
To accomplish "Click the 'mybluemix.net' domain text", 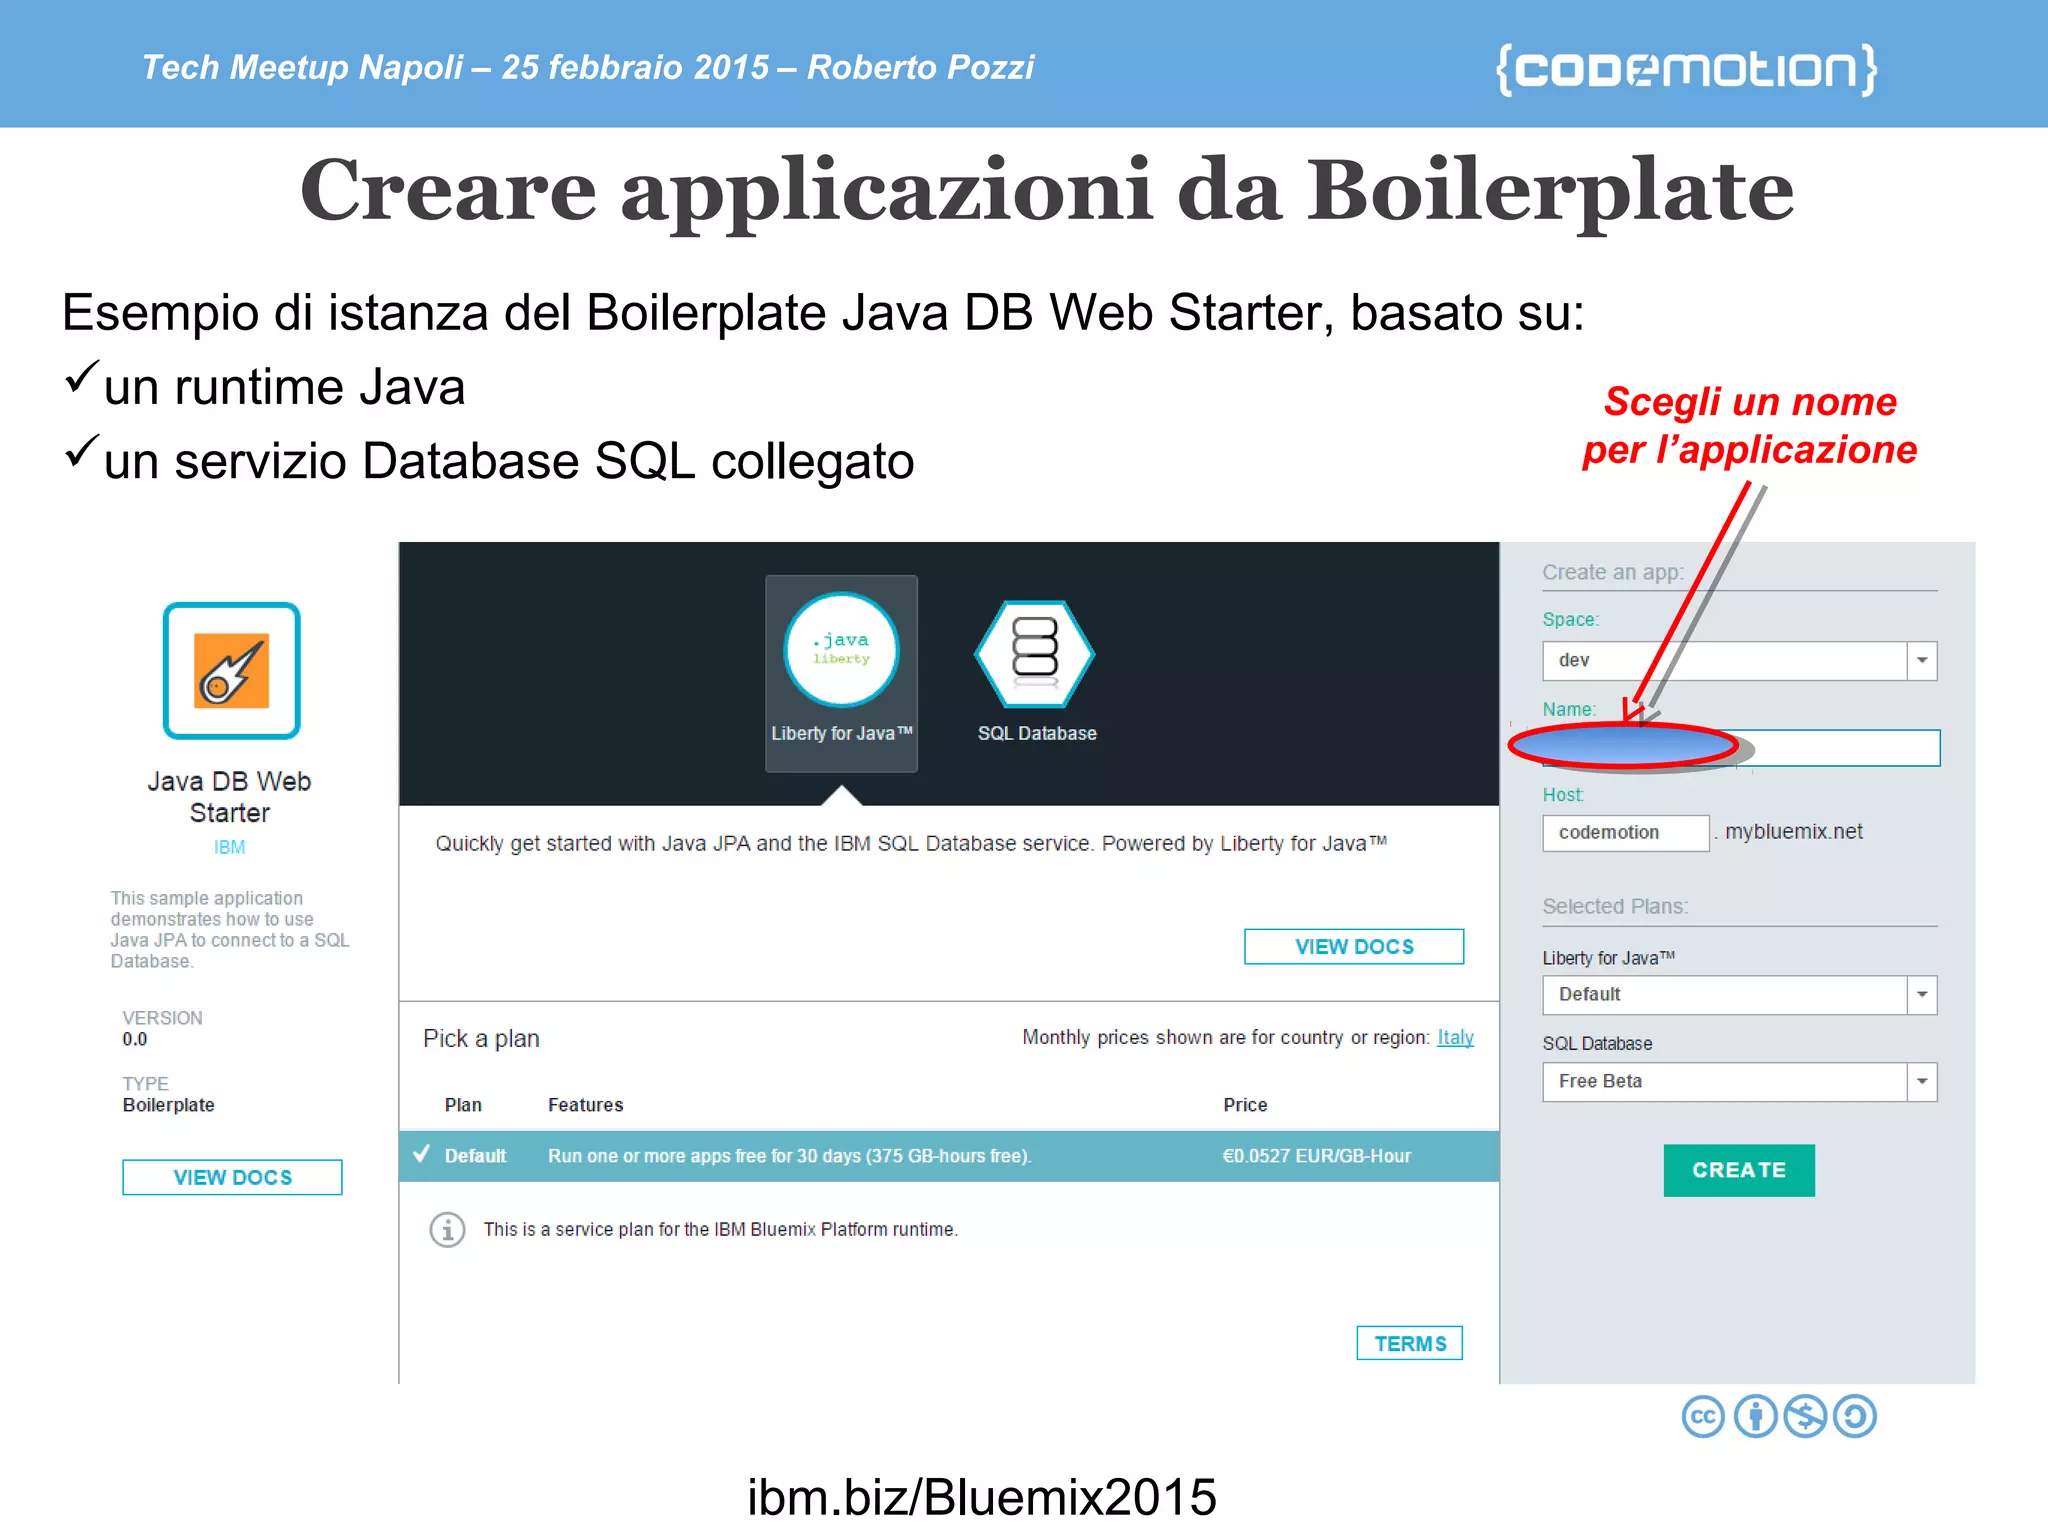I will click(1794, 832).
